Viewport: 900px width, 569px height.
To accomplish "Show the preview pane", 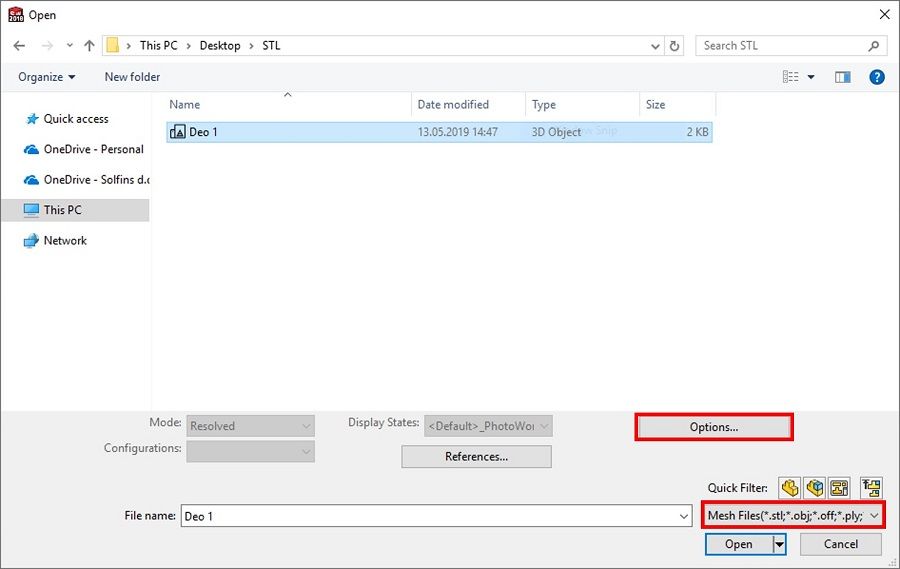I will click(843, 77).
